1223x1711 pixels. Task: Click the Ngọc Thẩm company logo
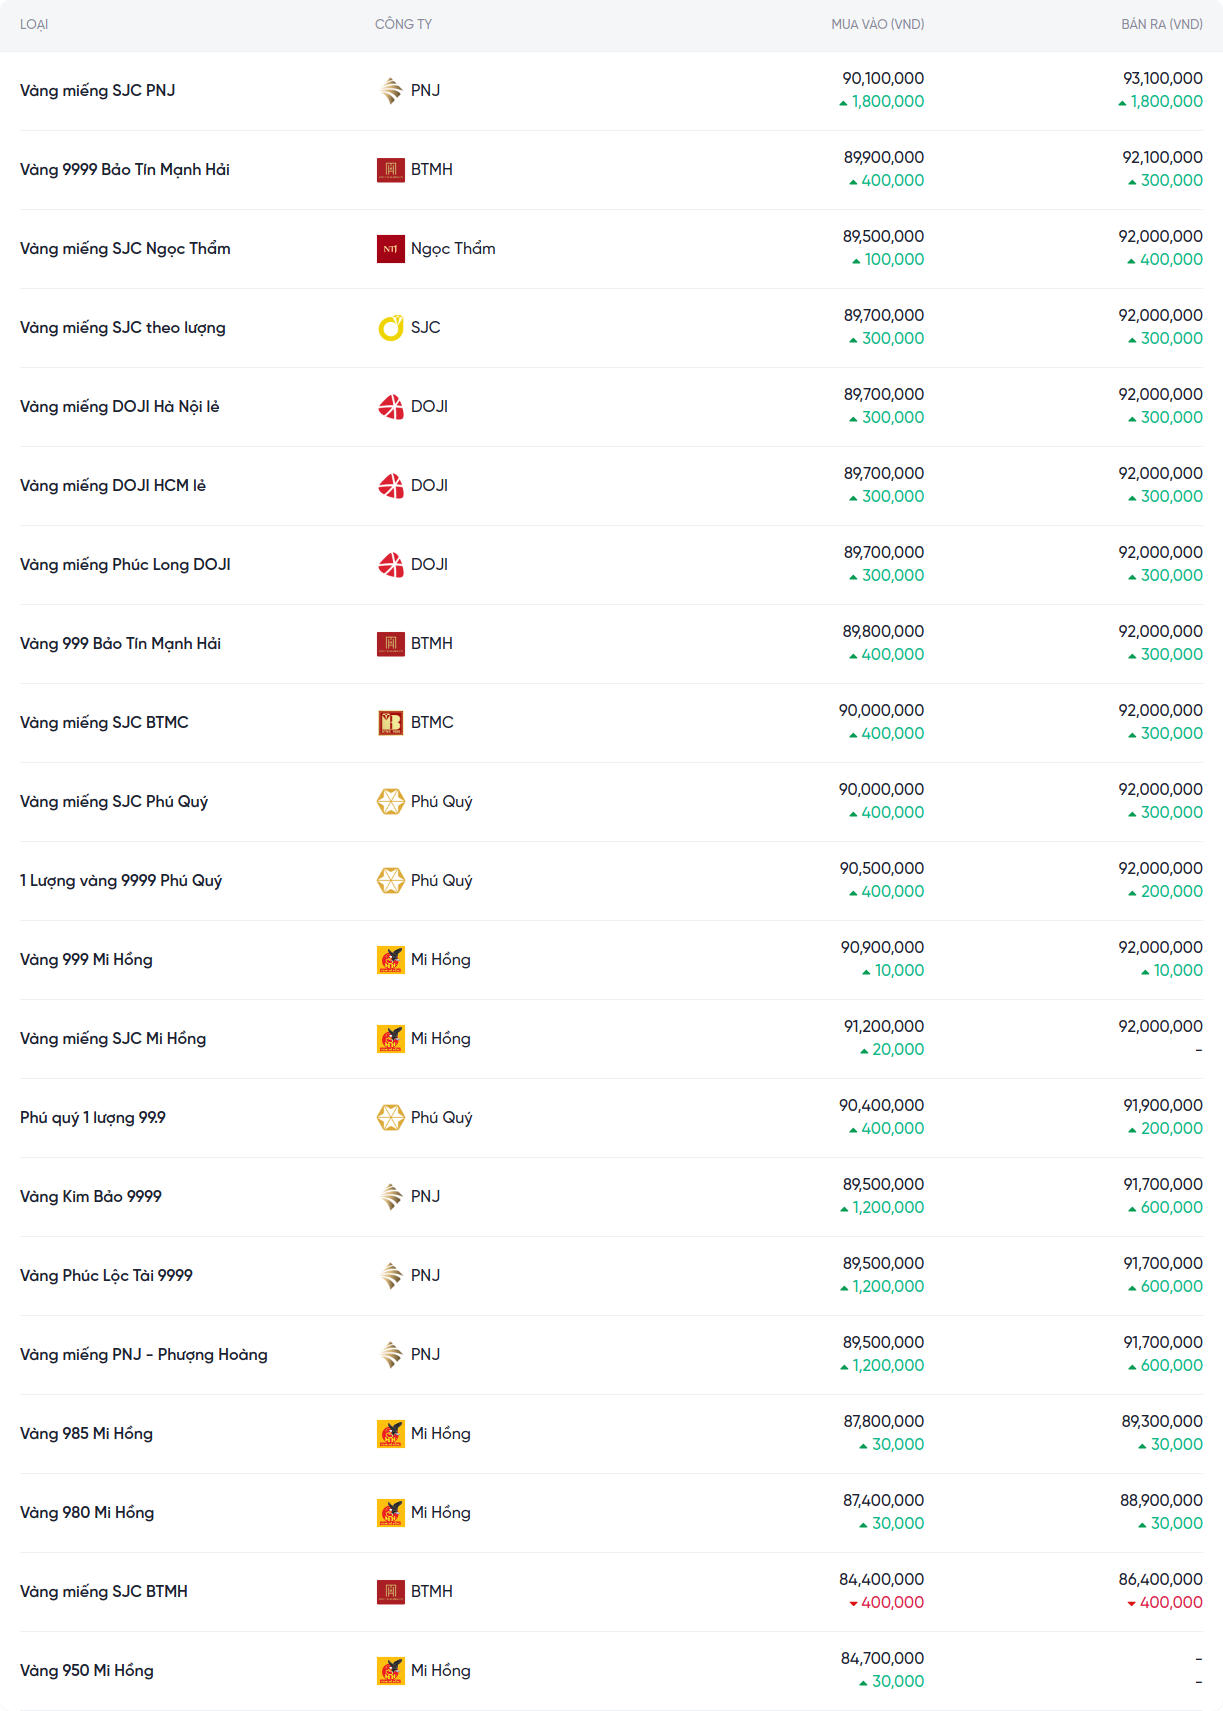tap(390, 249)
